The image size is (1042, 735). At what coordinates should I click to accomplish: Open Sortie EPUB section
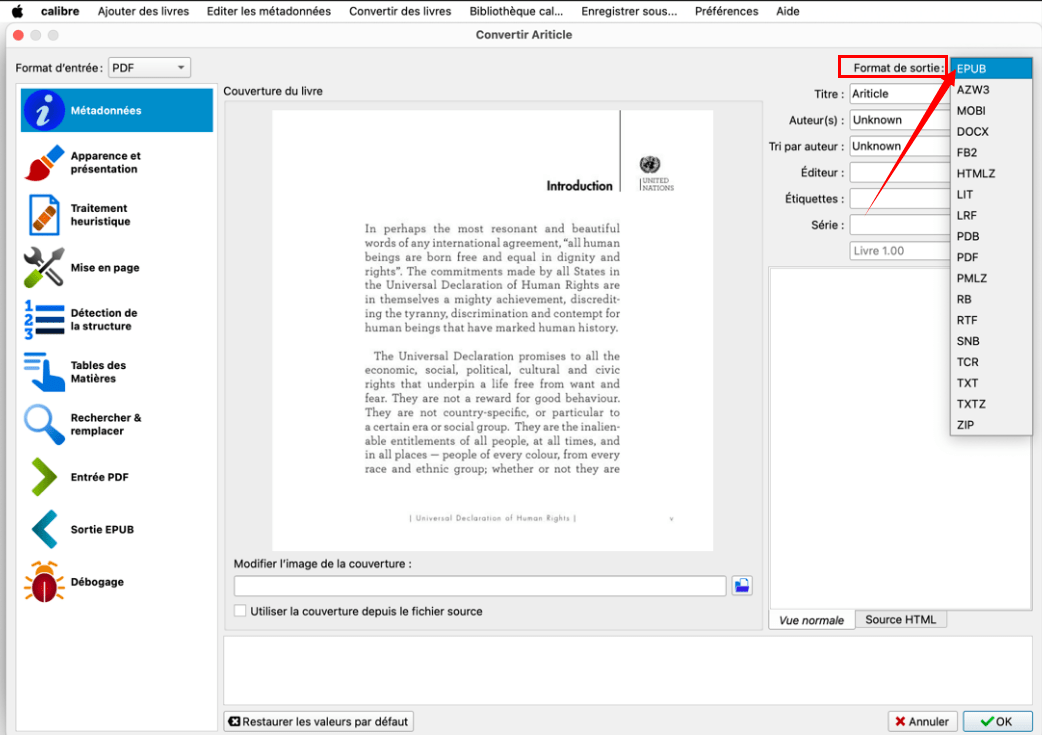coord(117,530)
